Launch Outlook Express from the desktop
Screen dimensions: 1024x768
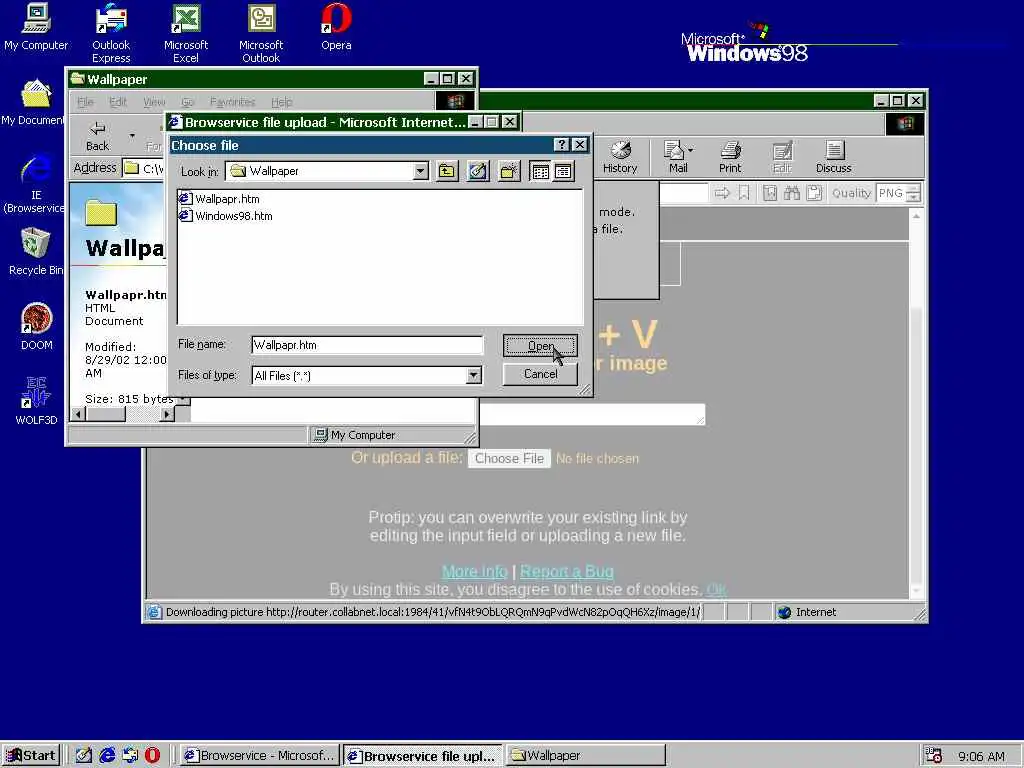coord(111,33)
